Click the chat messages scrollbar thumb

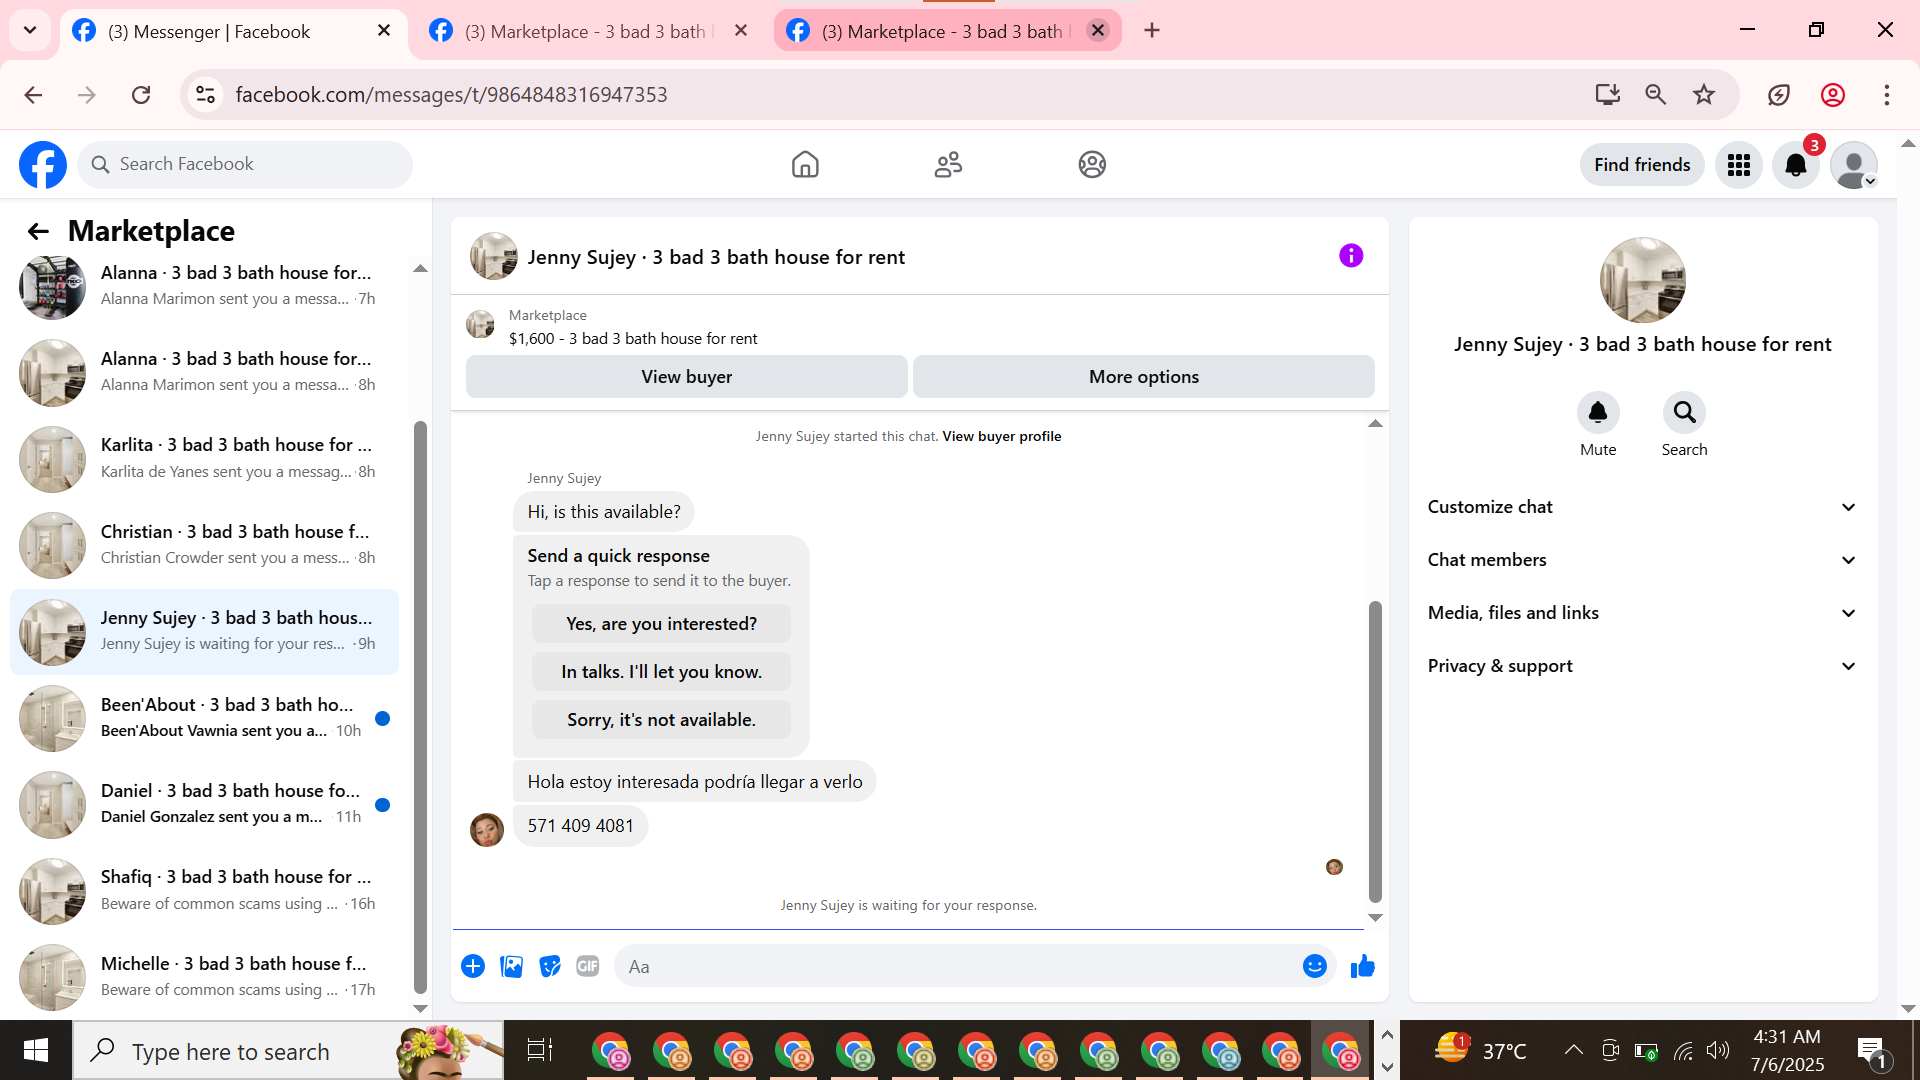pos(1375,752)
